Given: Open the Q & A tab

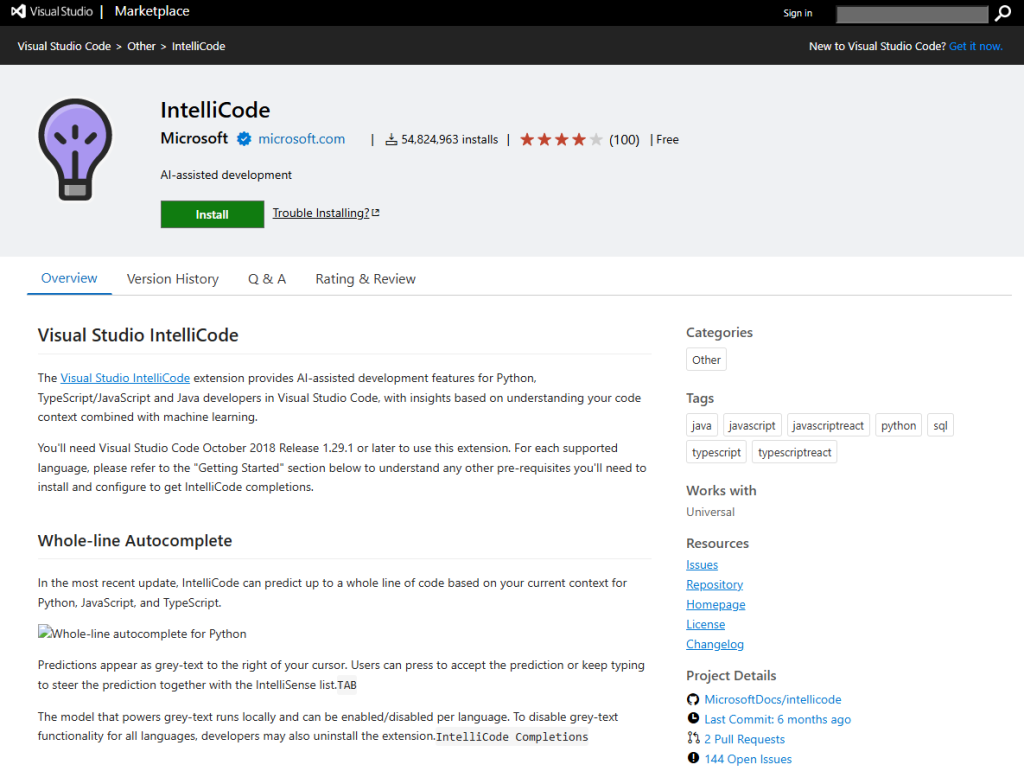Looking at the screenshot, I should tap(267, 279).
